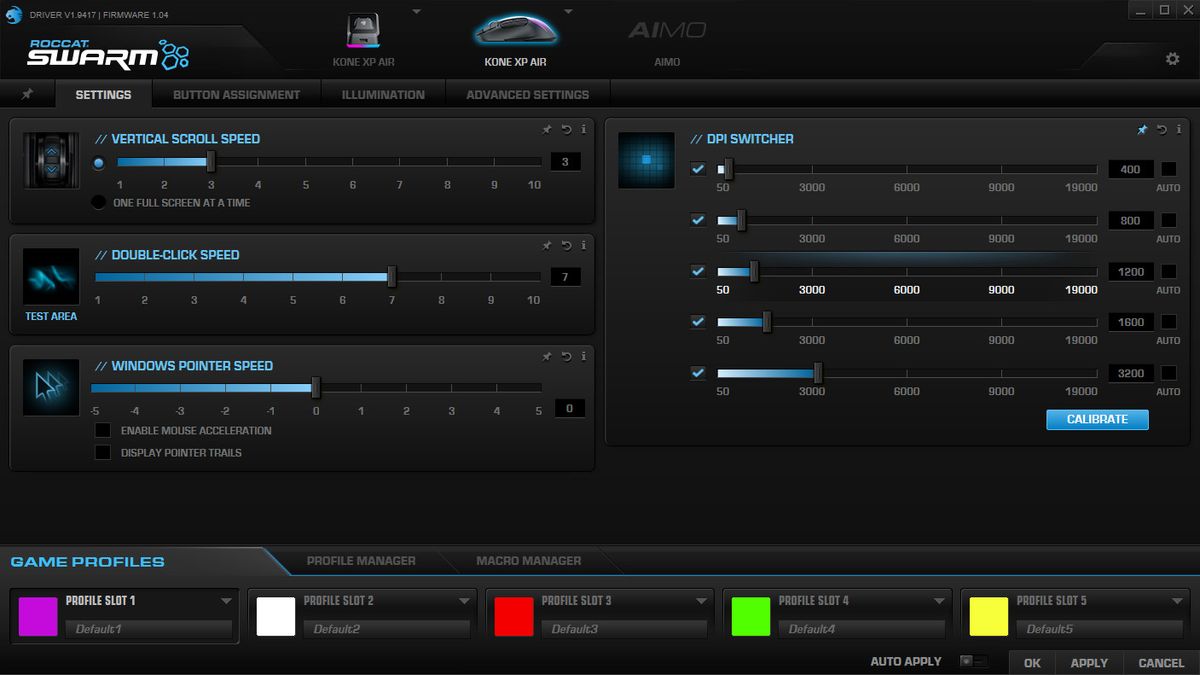Open the settings gear icon
This screenshot has height=675, width=1200.
[1172, 59]
